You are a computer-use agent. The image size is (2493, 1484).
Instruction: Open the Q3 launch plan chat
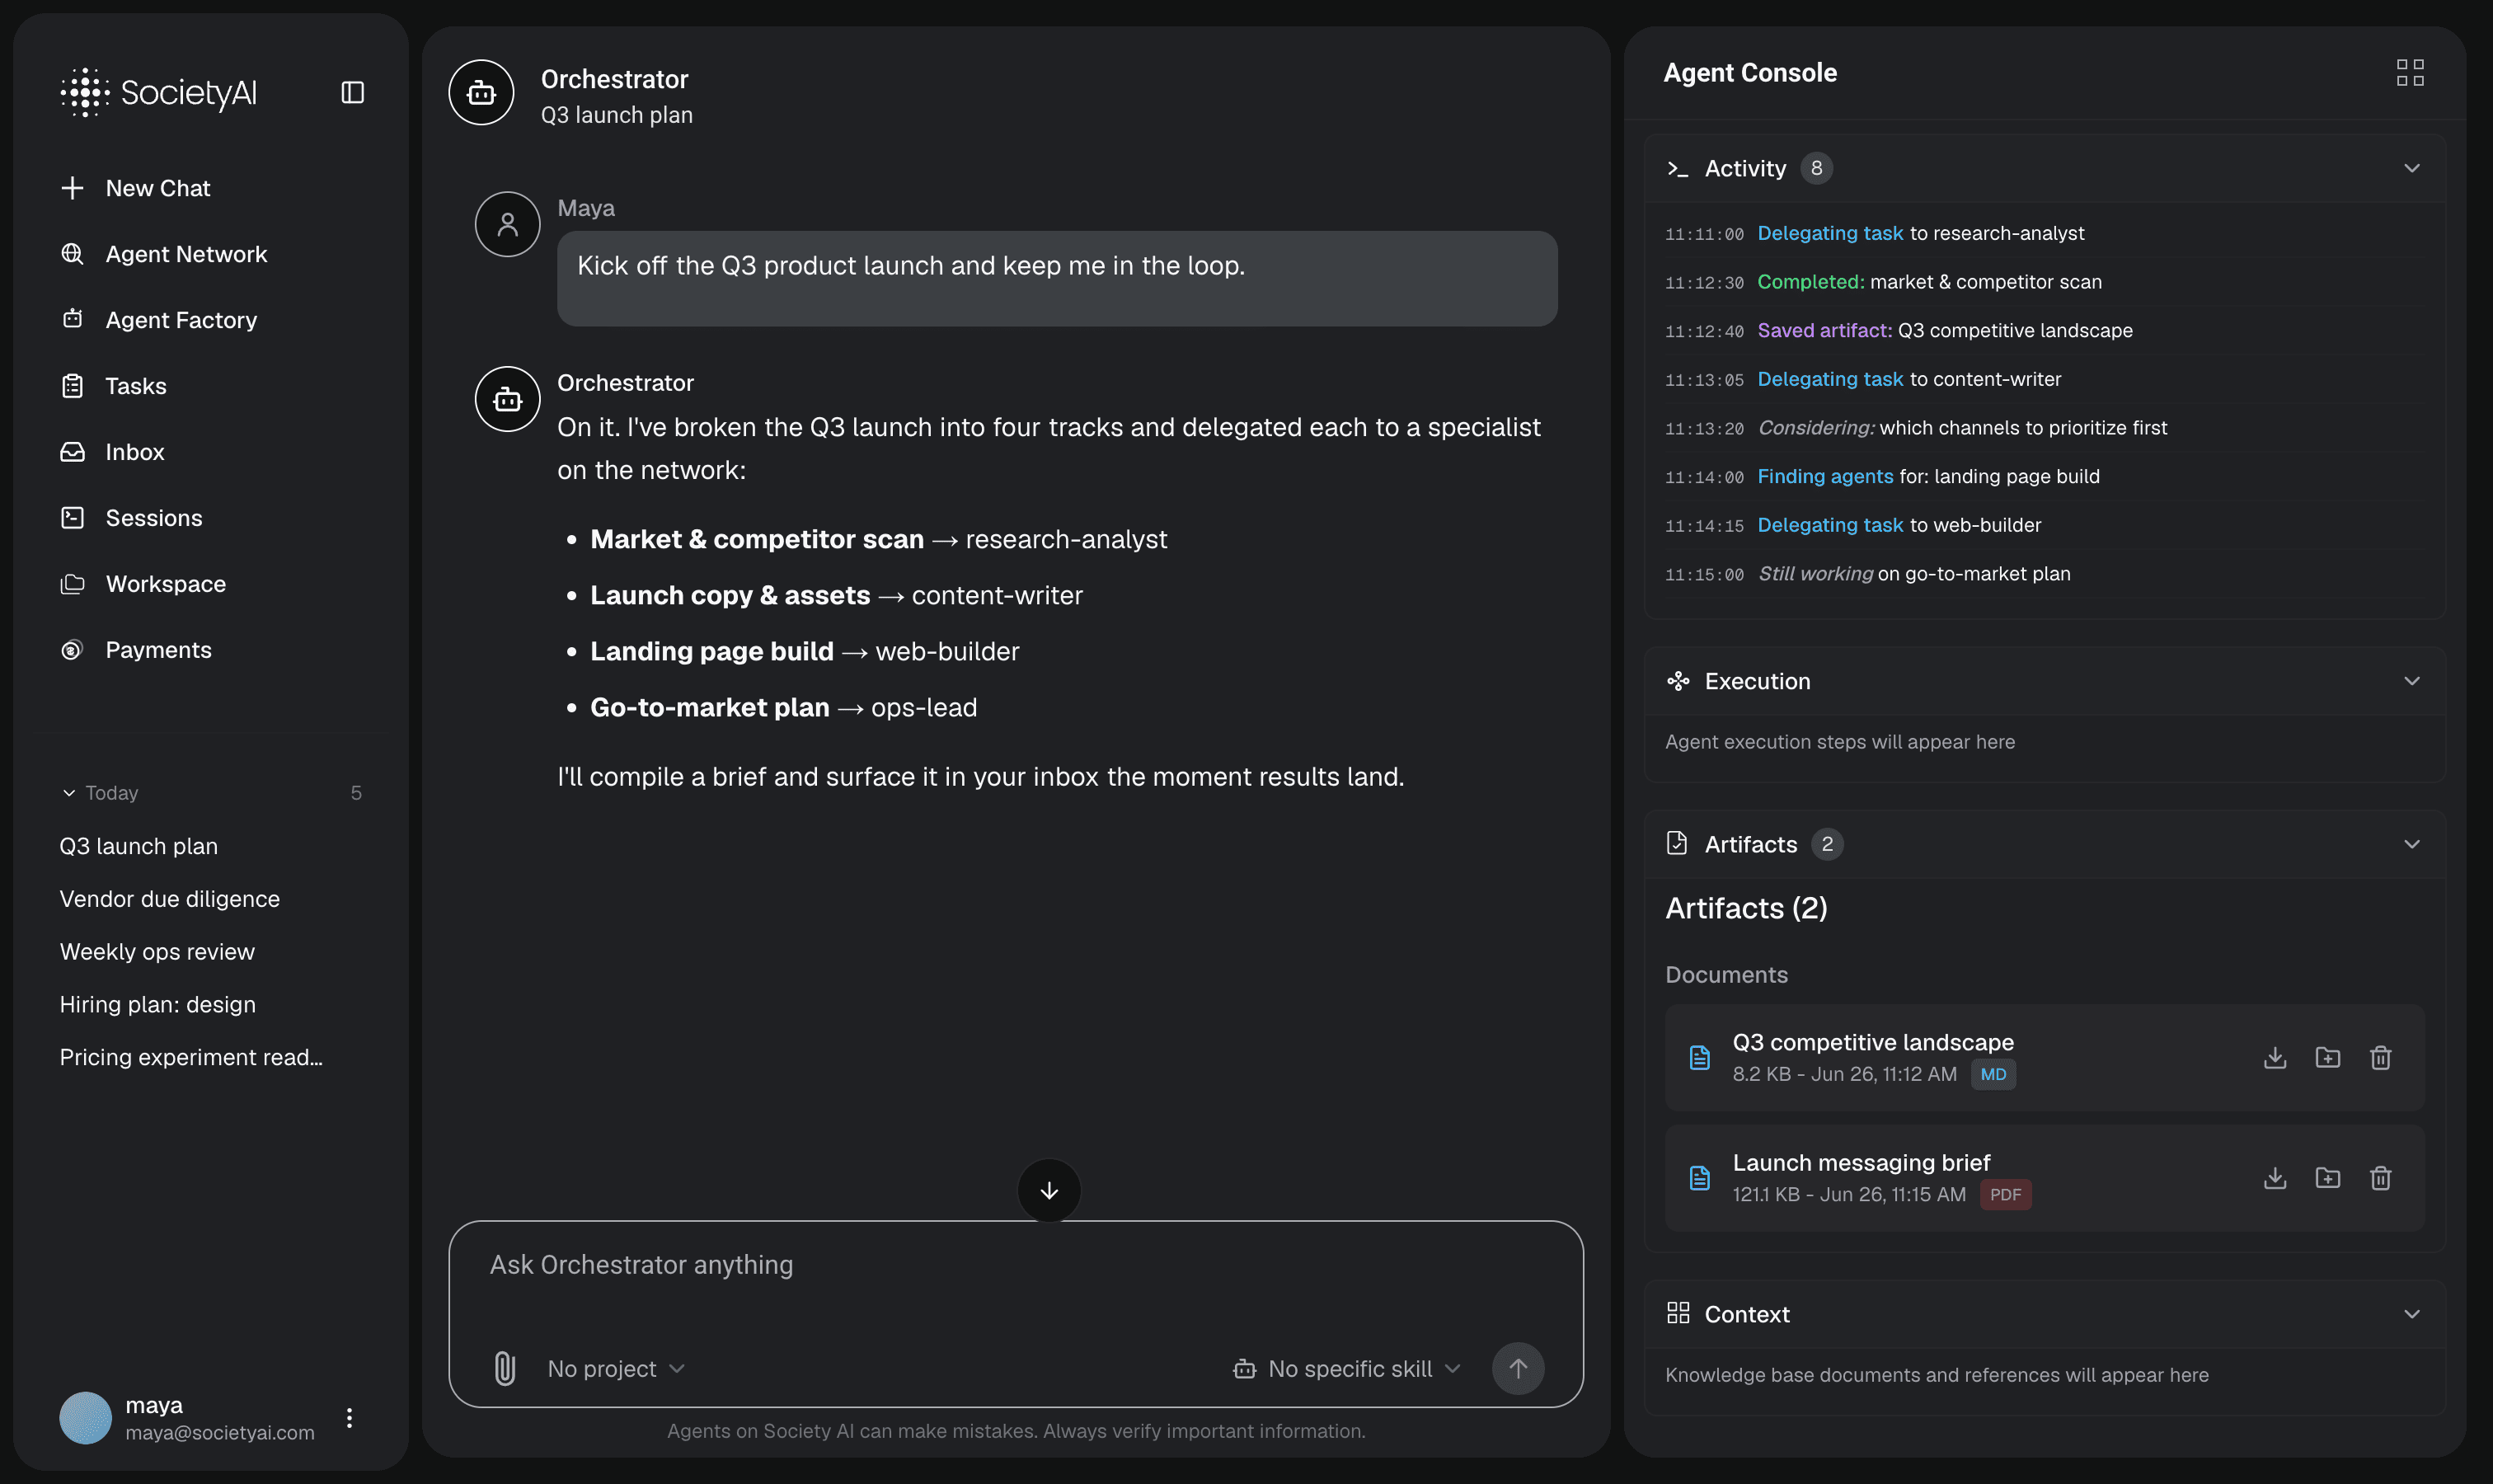click(x=138, y=846)
